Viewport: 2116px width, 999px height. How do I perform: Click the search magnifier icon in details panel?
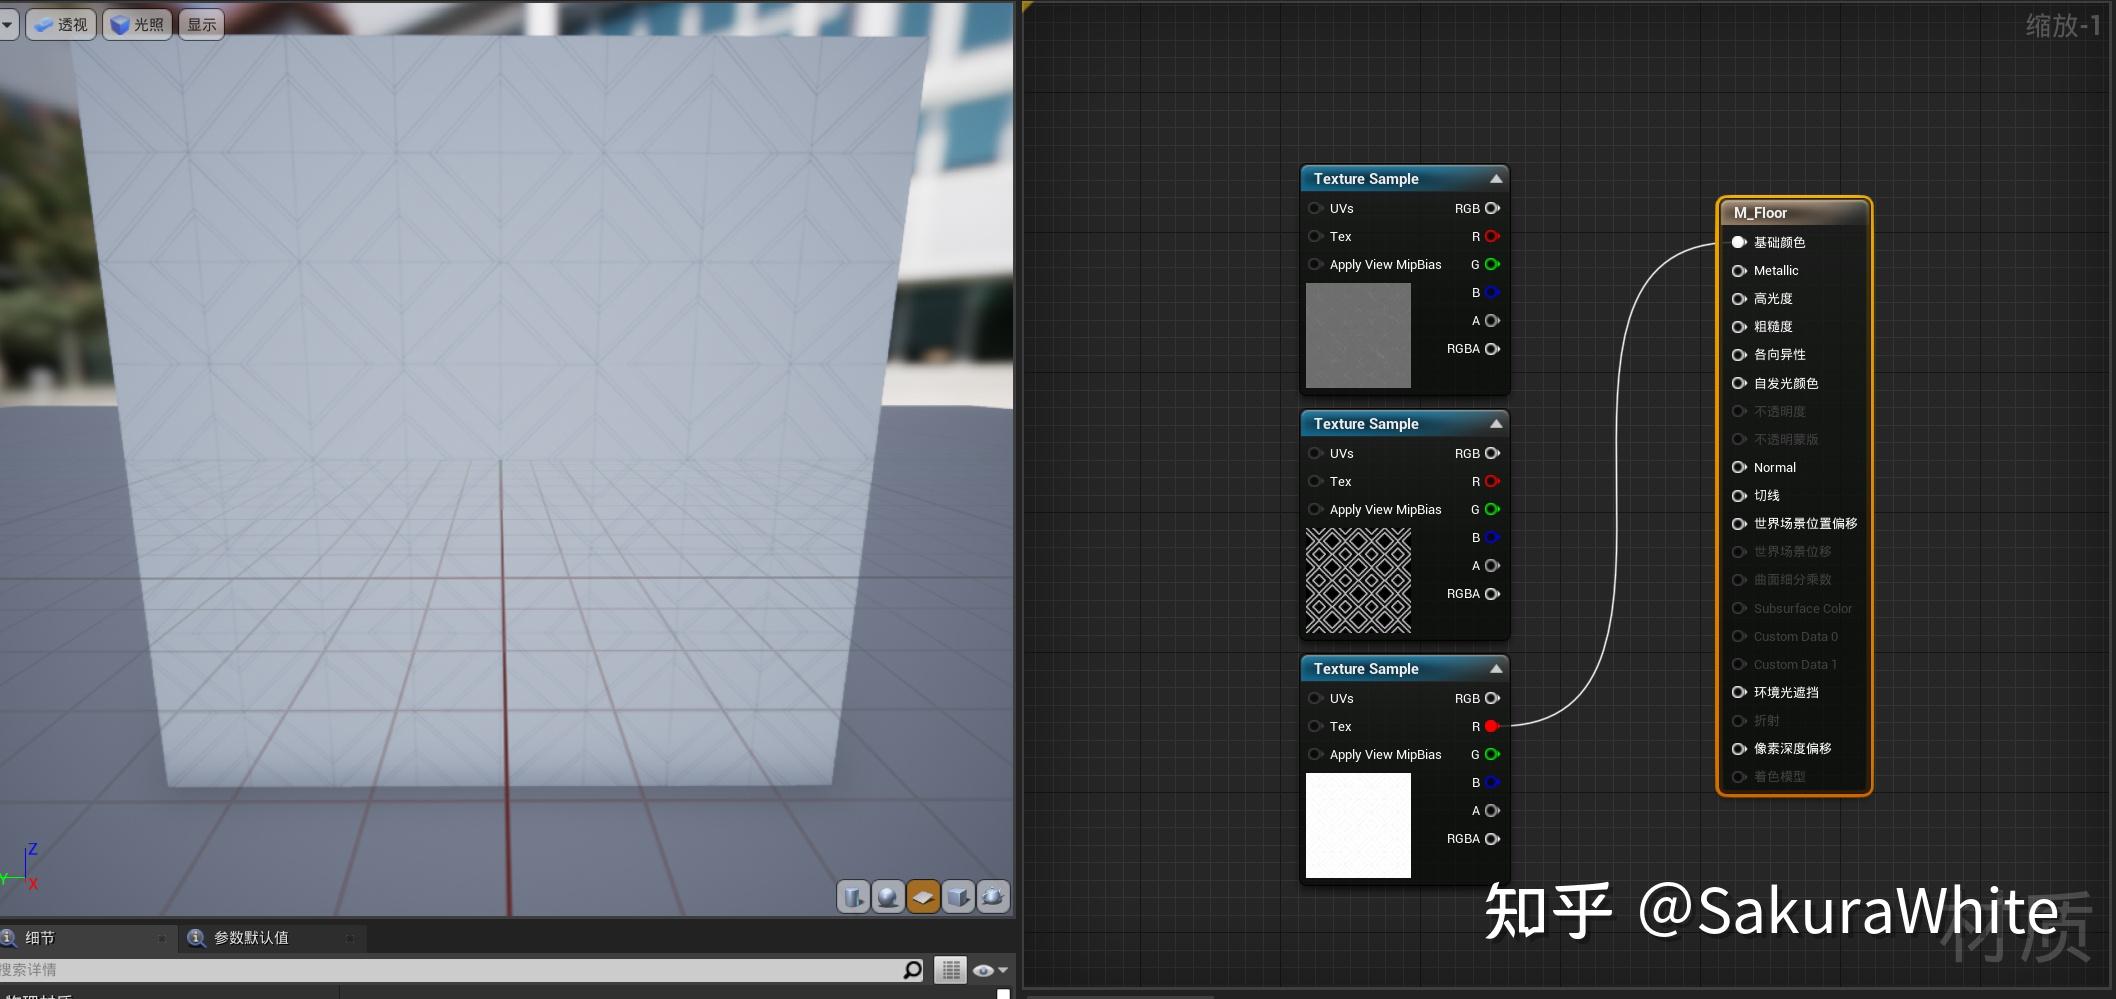point(912,969)
